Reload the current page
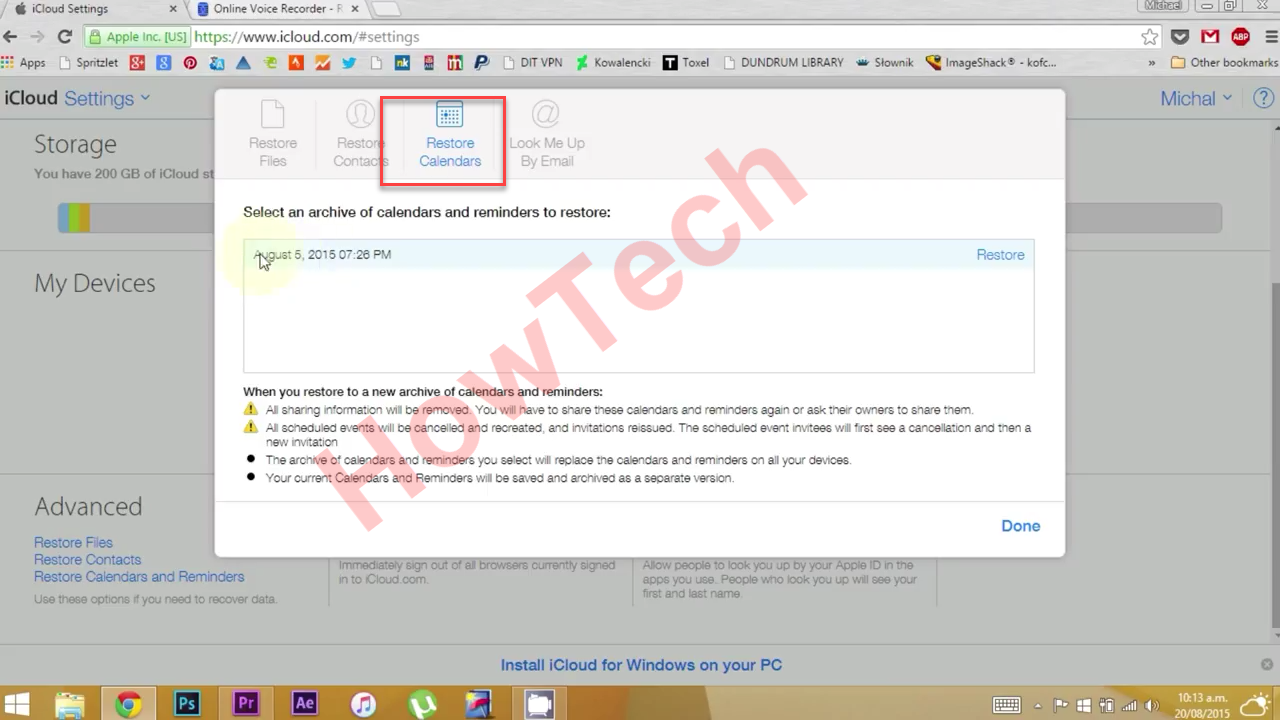The width and height of the screenshot is (1280, 720). click(x=65, y=36)
